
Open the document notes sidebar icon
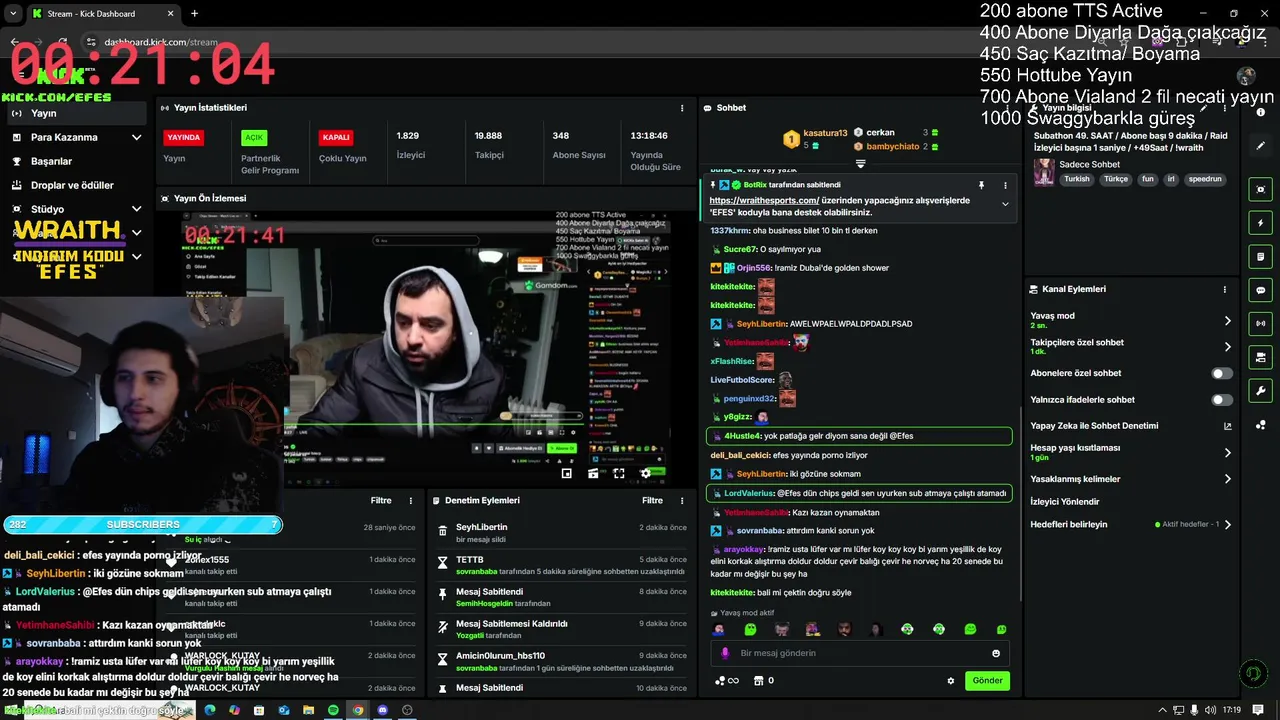coord(1260,257)
